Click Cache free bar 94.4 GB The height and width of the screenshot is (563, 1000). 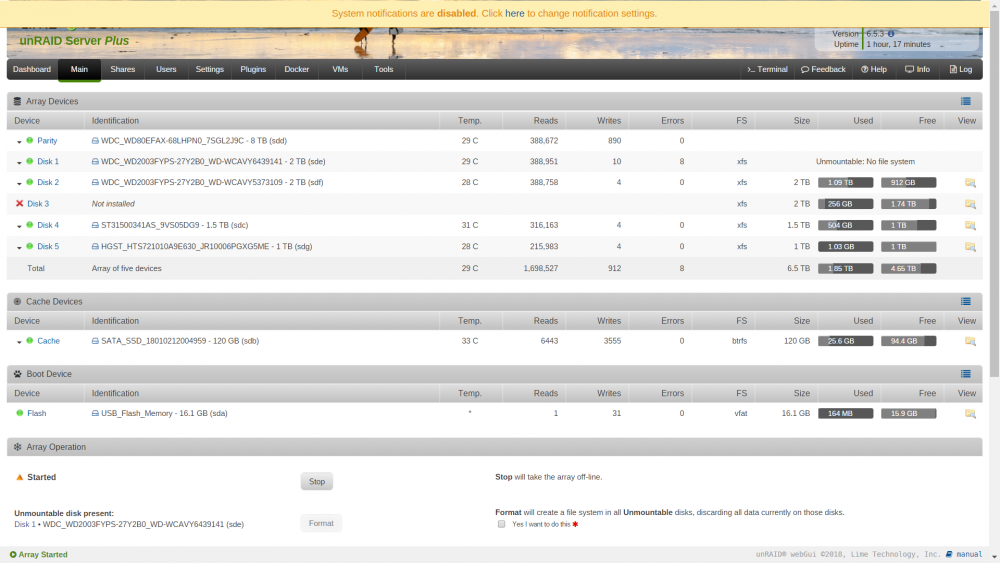pos(908,341)
